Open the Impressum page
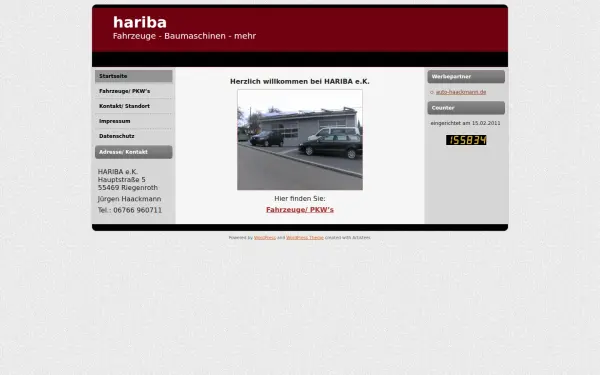Viewport: 600px width, 375px height. click(x=134, y=121)
